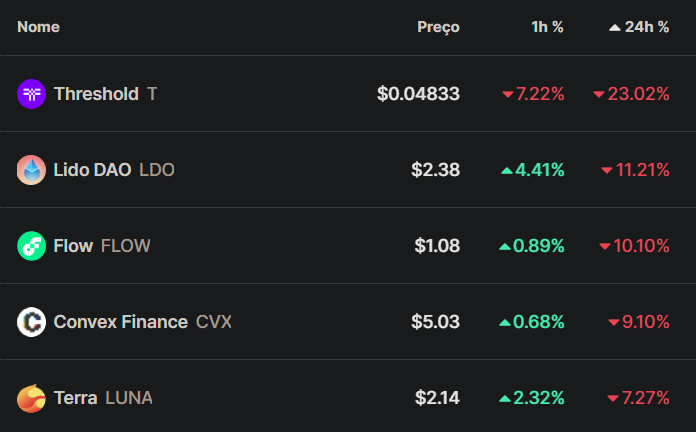Click the purple Threshold coin logo
The width and height of the screenshot is (696, 432).
pyautogui.click(x=32, y=94)
